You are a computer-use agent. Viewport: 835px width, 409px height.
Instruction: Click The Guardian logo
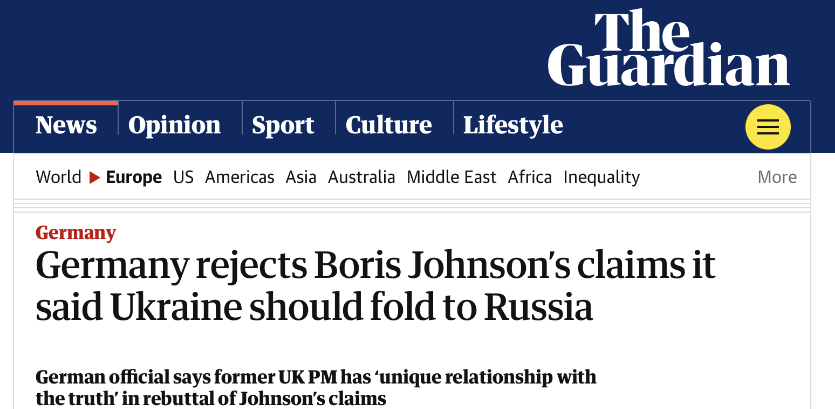coord(668,48)
